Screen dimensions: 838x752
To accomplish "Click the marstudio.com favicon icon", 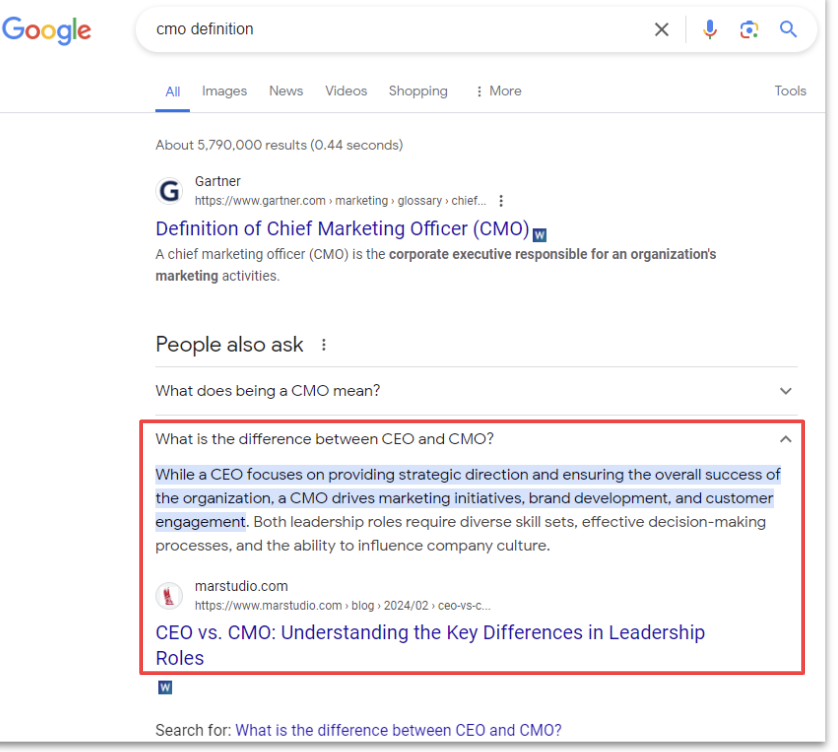I will point(169,595).
